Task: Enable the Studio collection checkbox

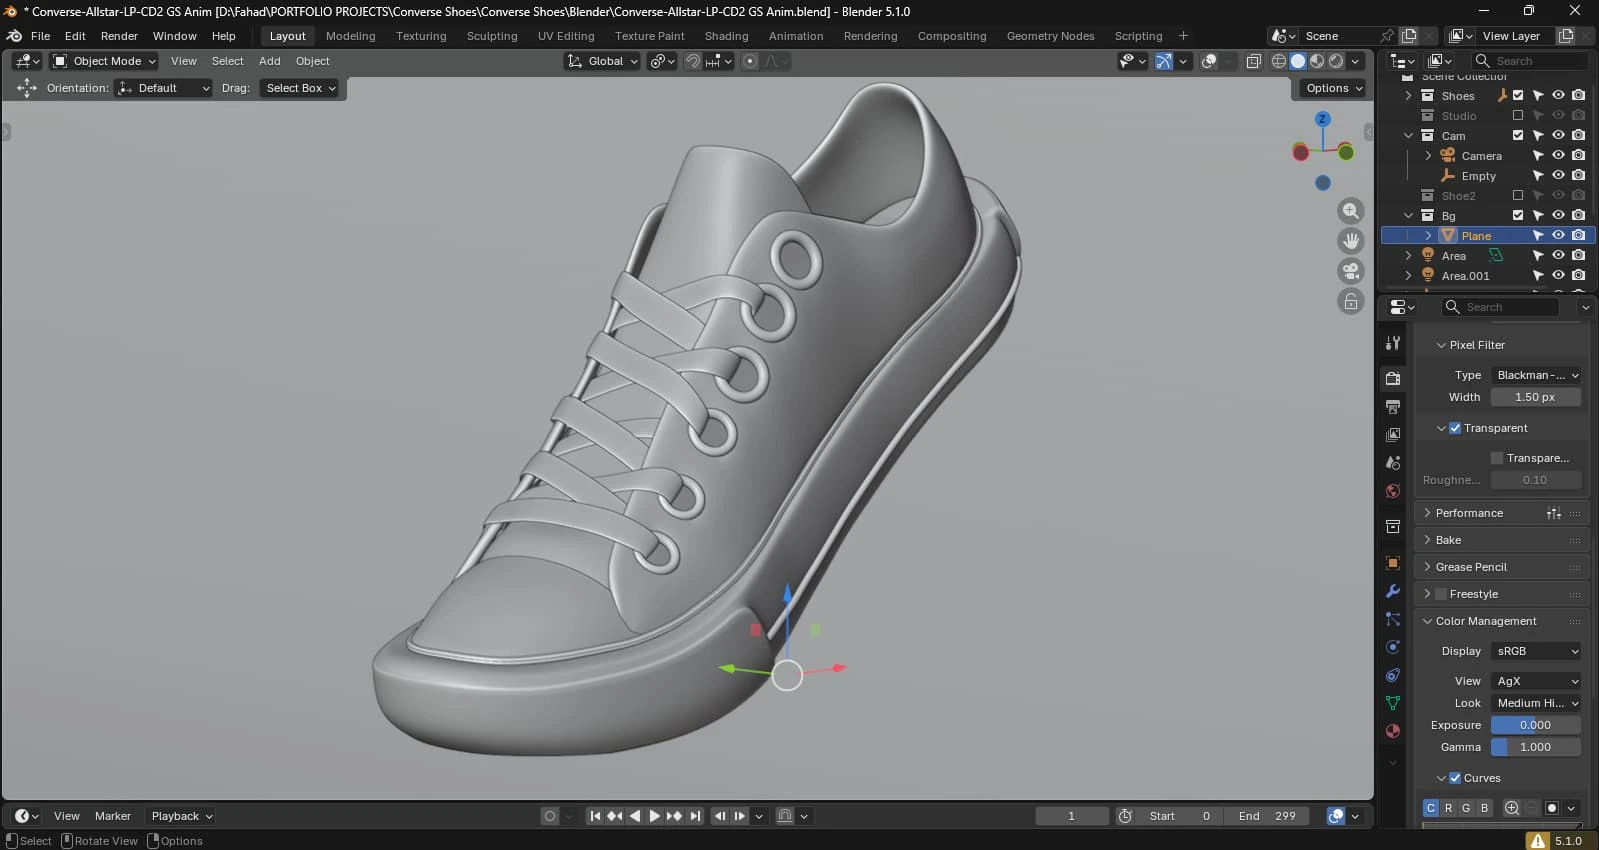Action: tap(1518, 116)
